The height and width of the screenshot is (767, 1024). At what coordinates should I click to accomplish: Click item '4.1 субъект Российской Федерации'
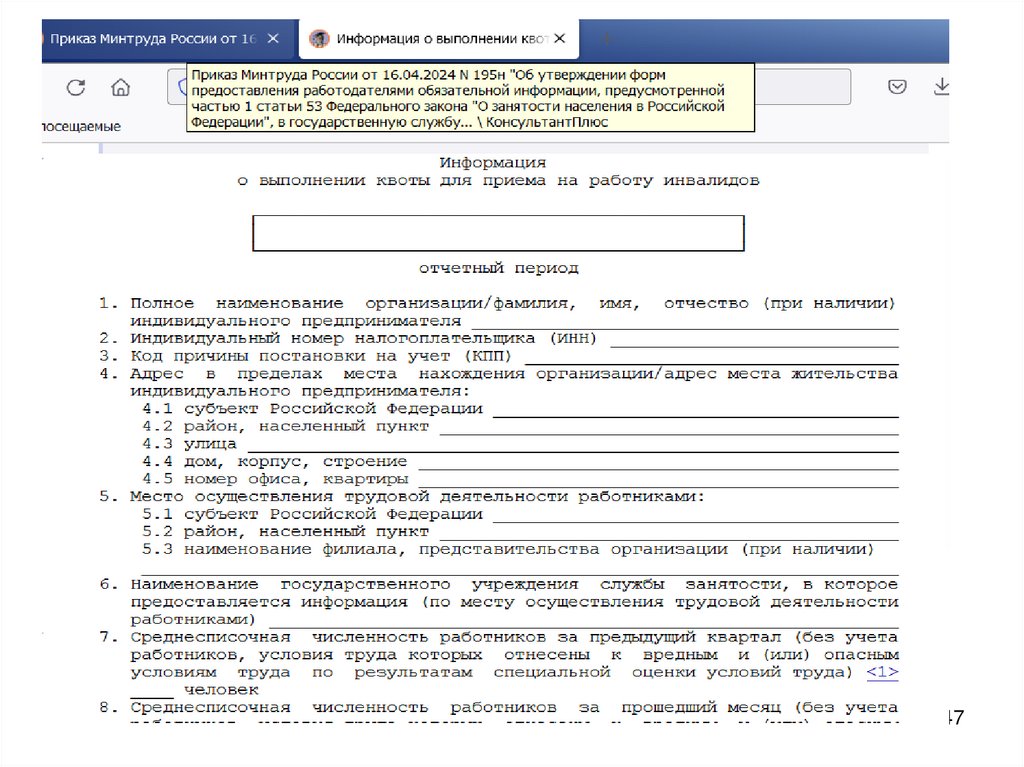tap(313, 409)
